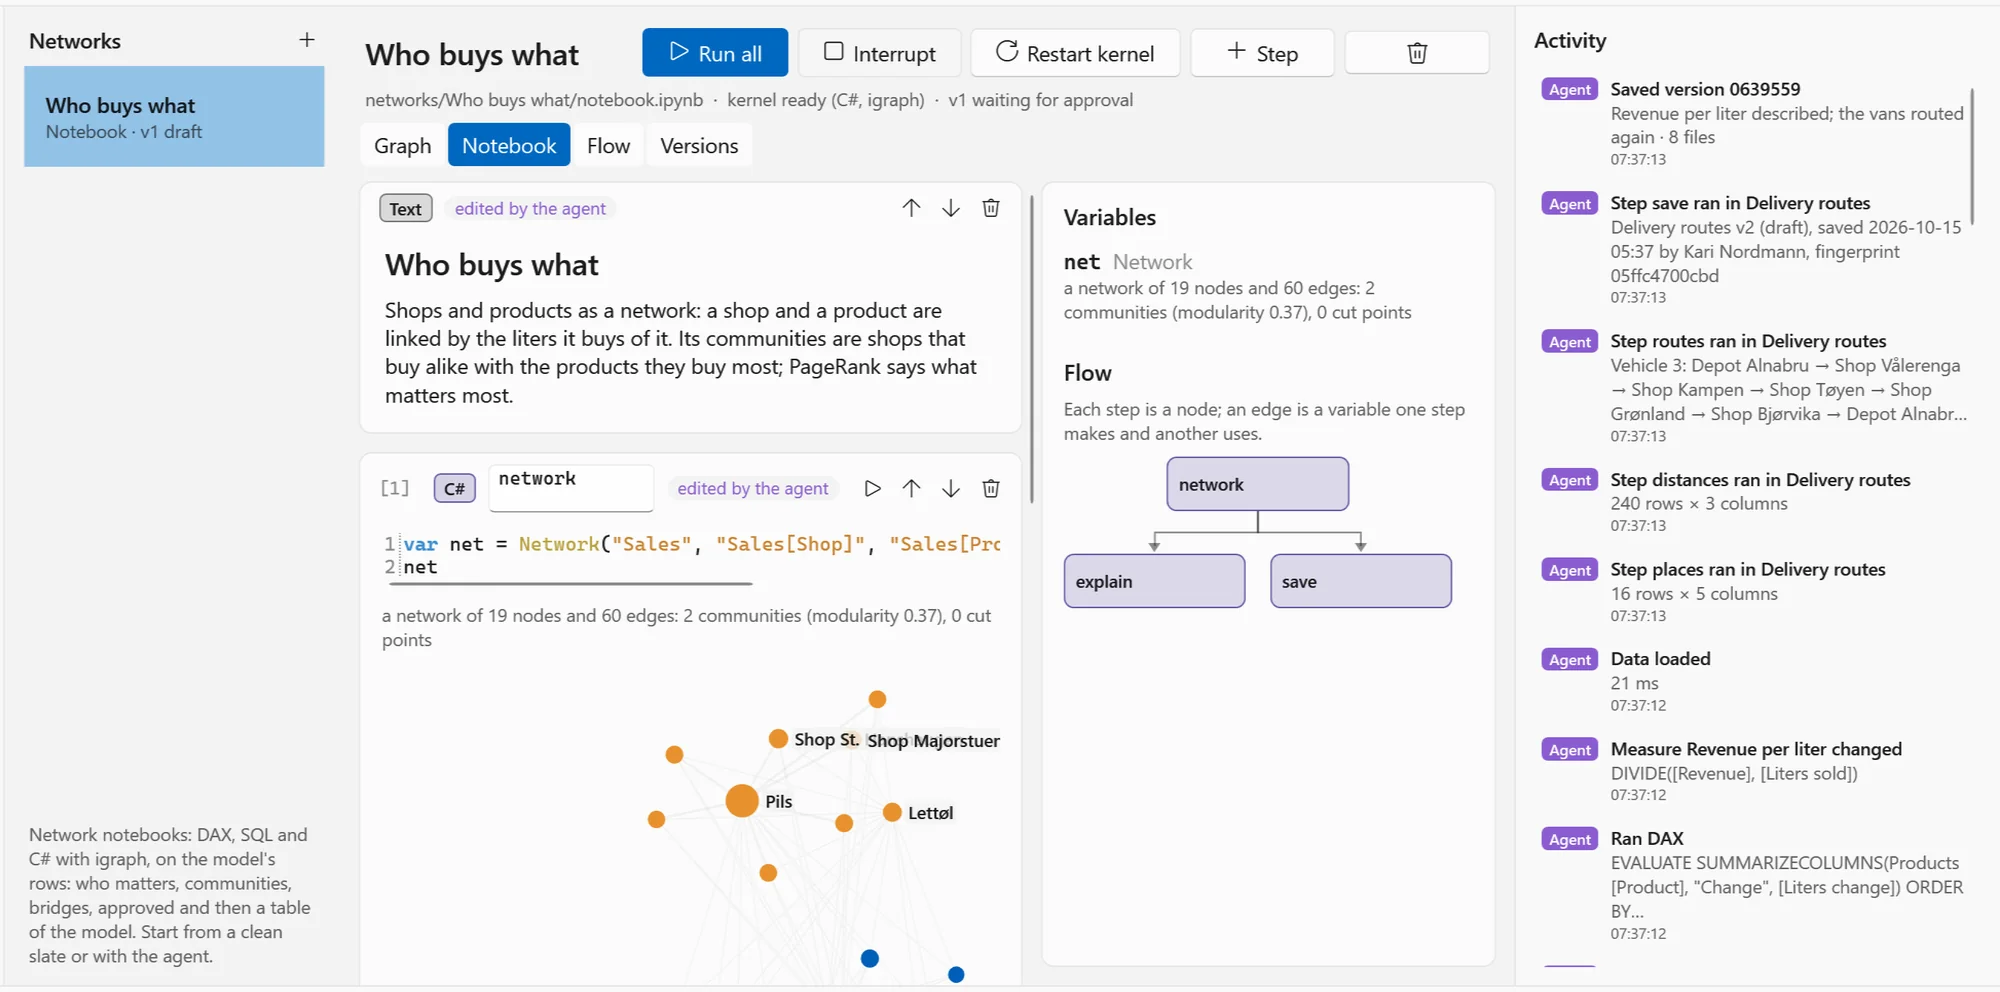The image size is (2000, 992).
Task: Click the Interrupt button
Action: [879, 53]
